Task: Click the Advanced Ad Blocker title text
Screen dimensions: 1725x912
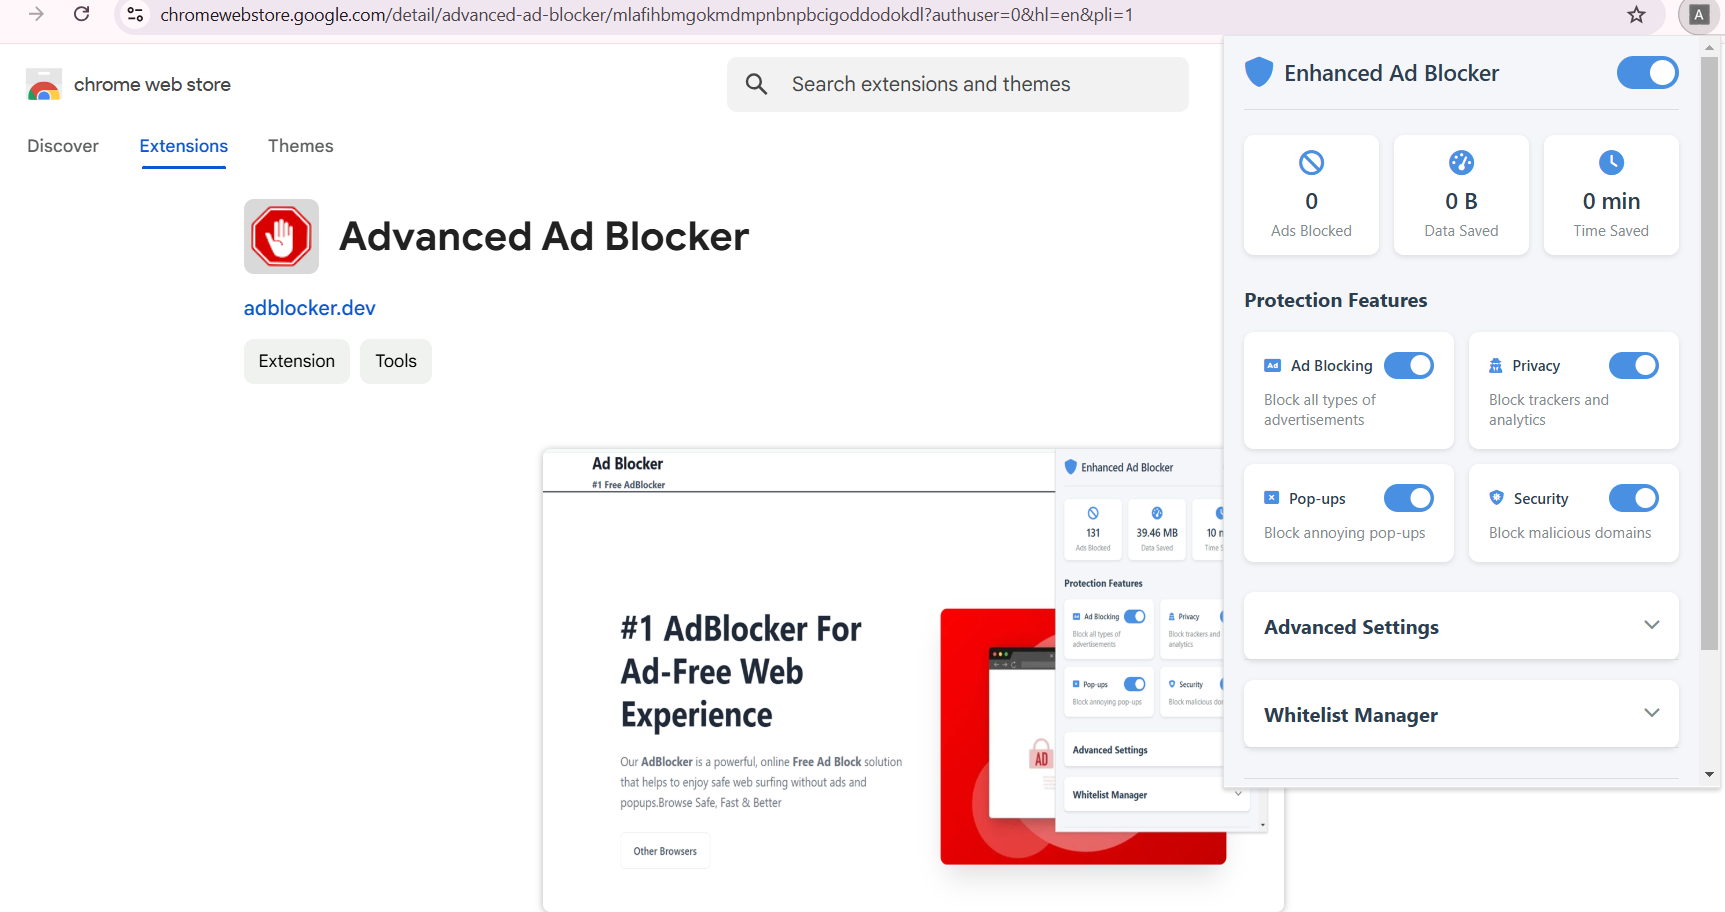Action: click(x=544, y=237)
